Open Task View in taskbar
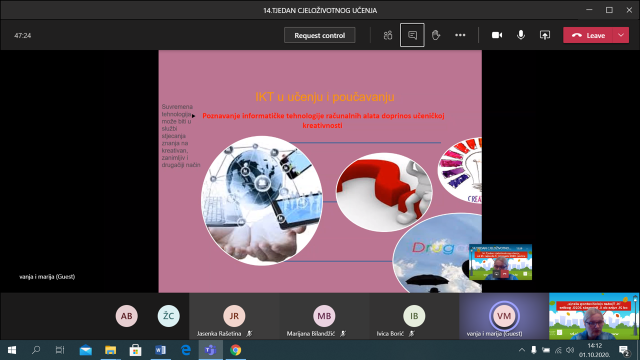Viewport: 640px width, 360px height. point(60,350)
